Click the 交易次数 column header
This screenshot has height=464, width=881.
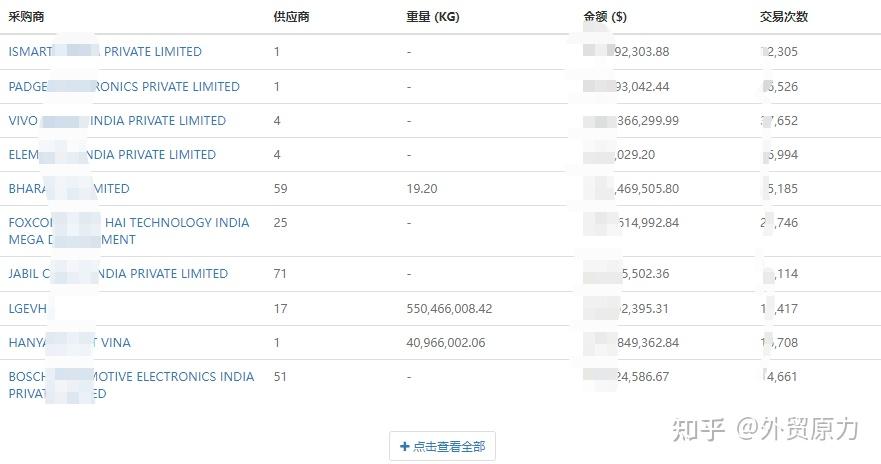[x=784, y=17]
